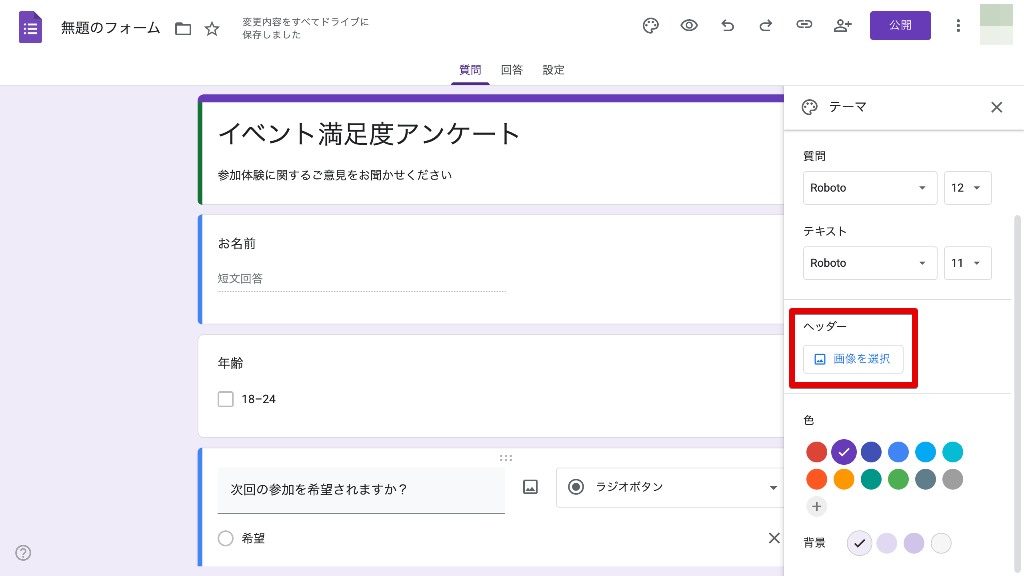
Task: Open the ラジオボタン question type dropdown
Action: coord(670,487)
